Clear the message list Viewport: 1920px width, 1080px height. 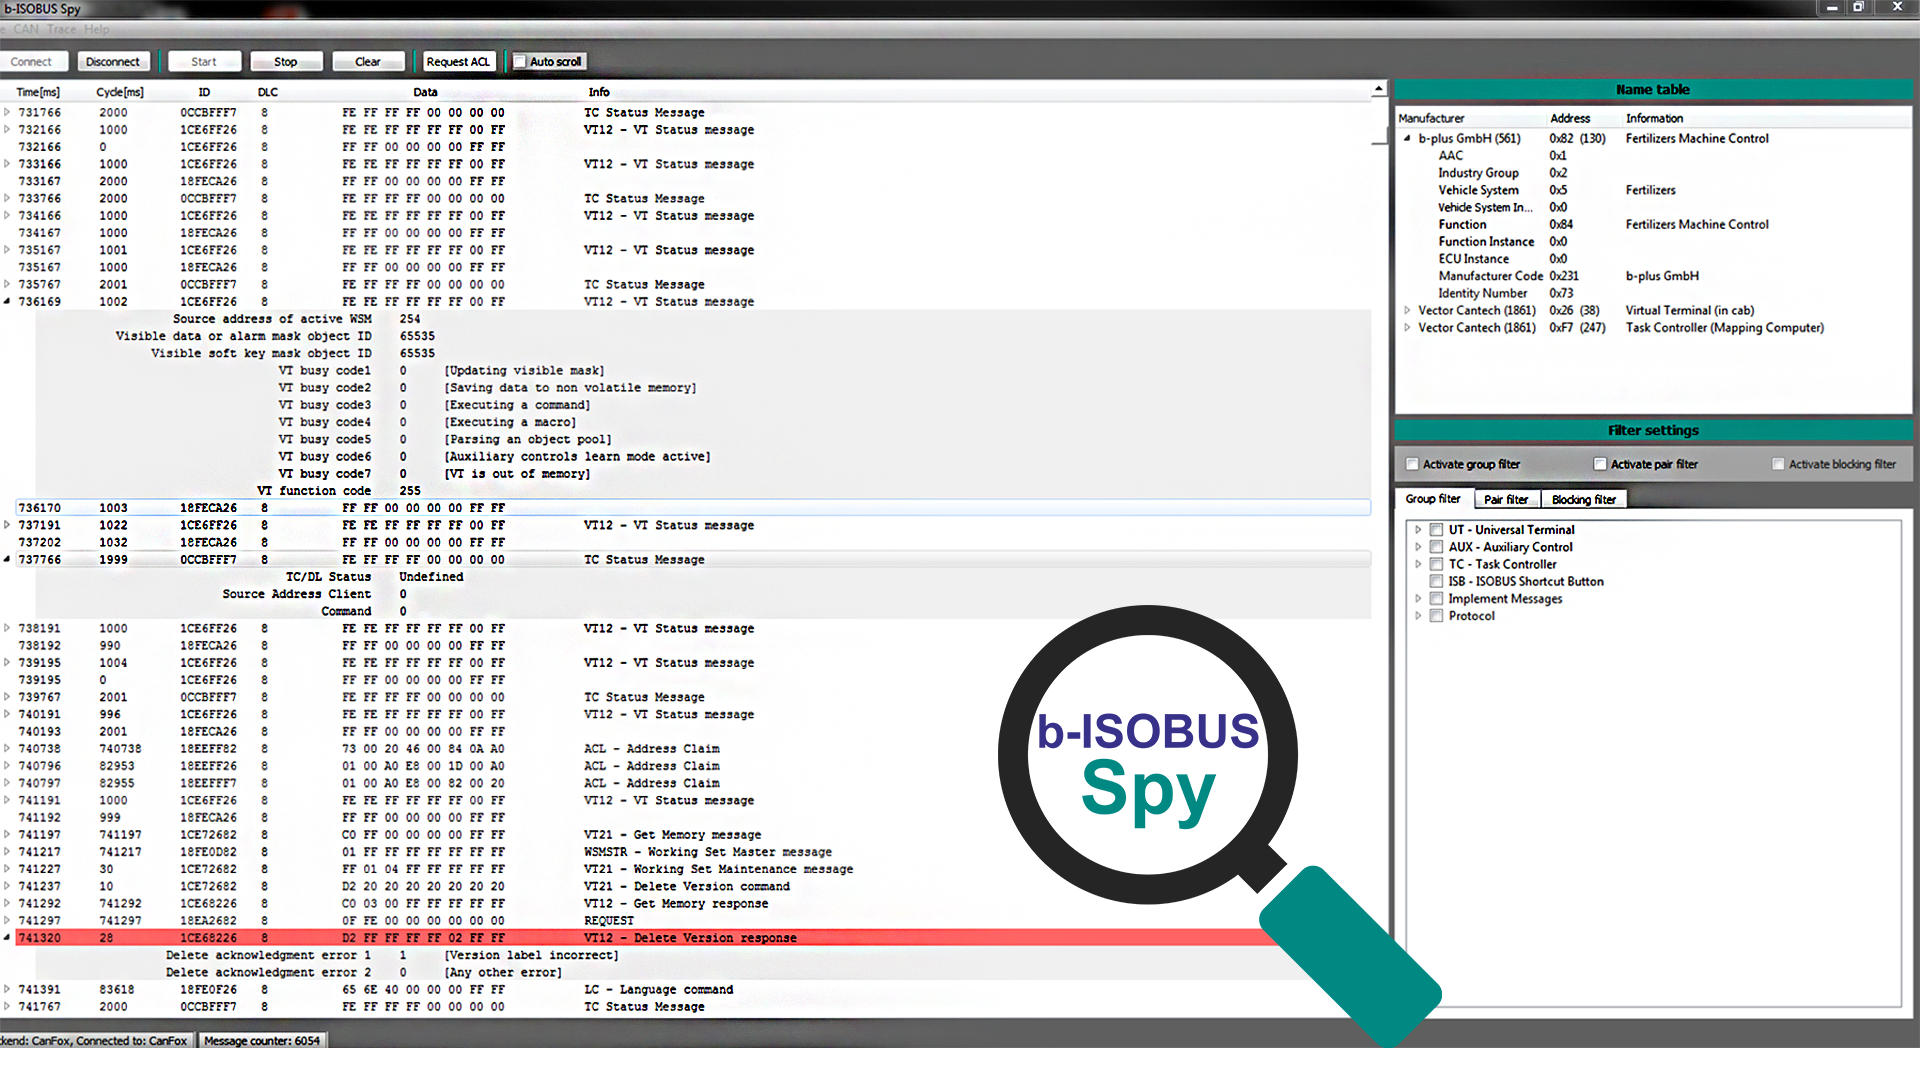point(368,62)
